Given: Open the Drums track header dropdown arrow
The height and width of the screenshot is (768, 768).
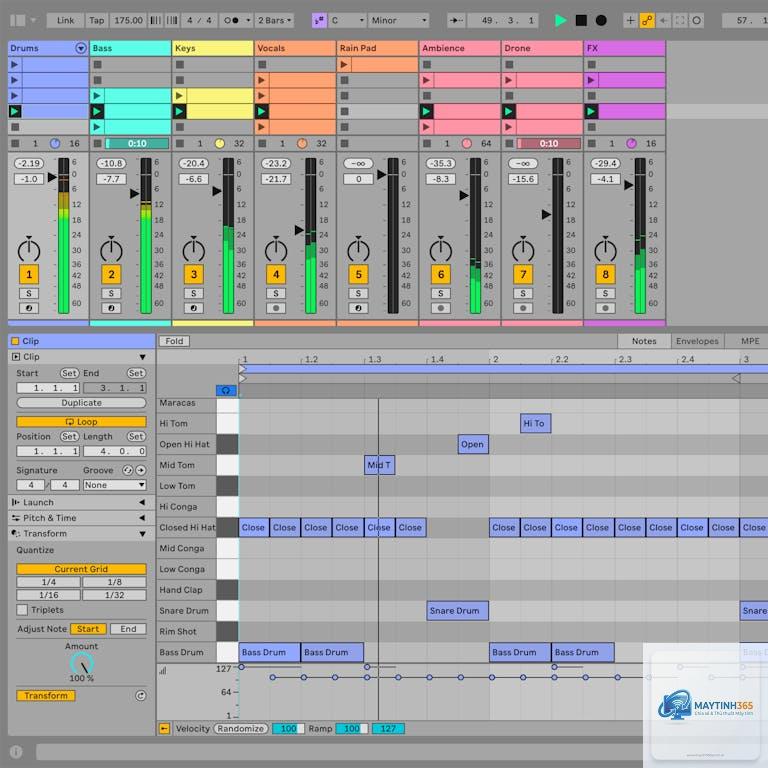Looking at the screenshot, I should pos(81,48).
